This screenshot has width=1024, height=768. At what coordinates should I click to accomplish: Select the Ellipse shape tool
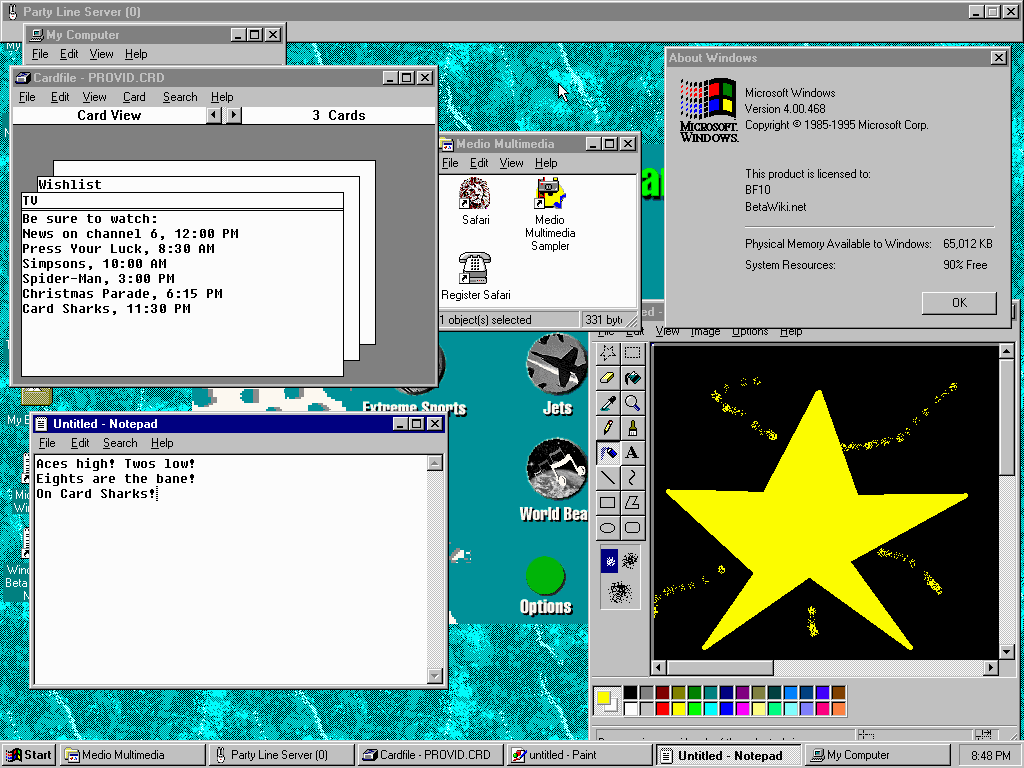(607, 528)
